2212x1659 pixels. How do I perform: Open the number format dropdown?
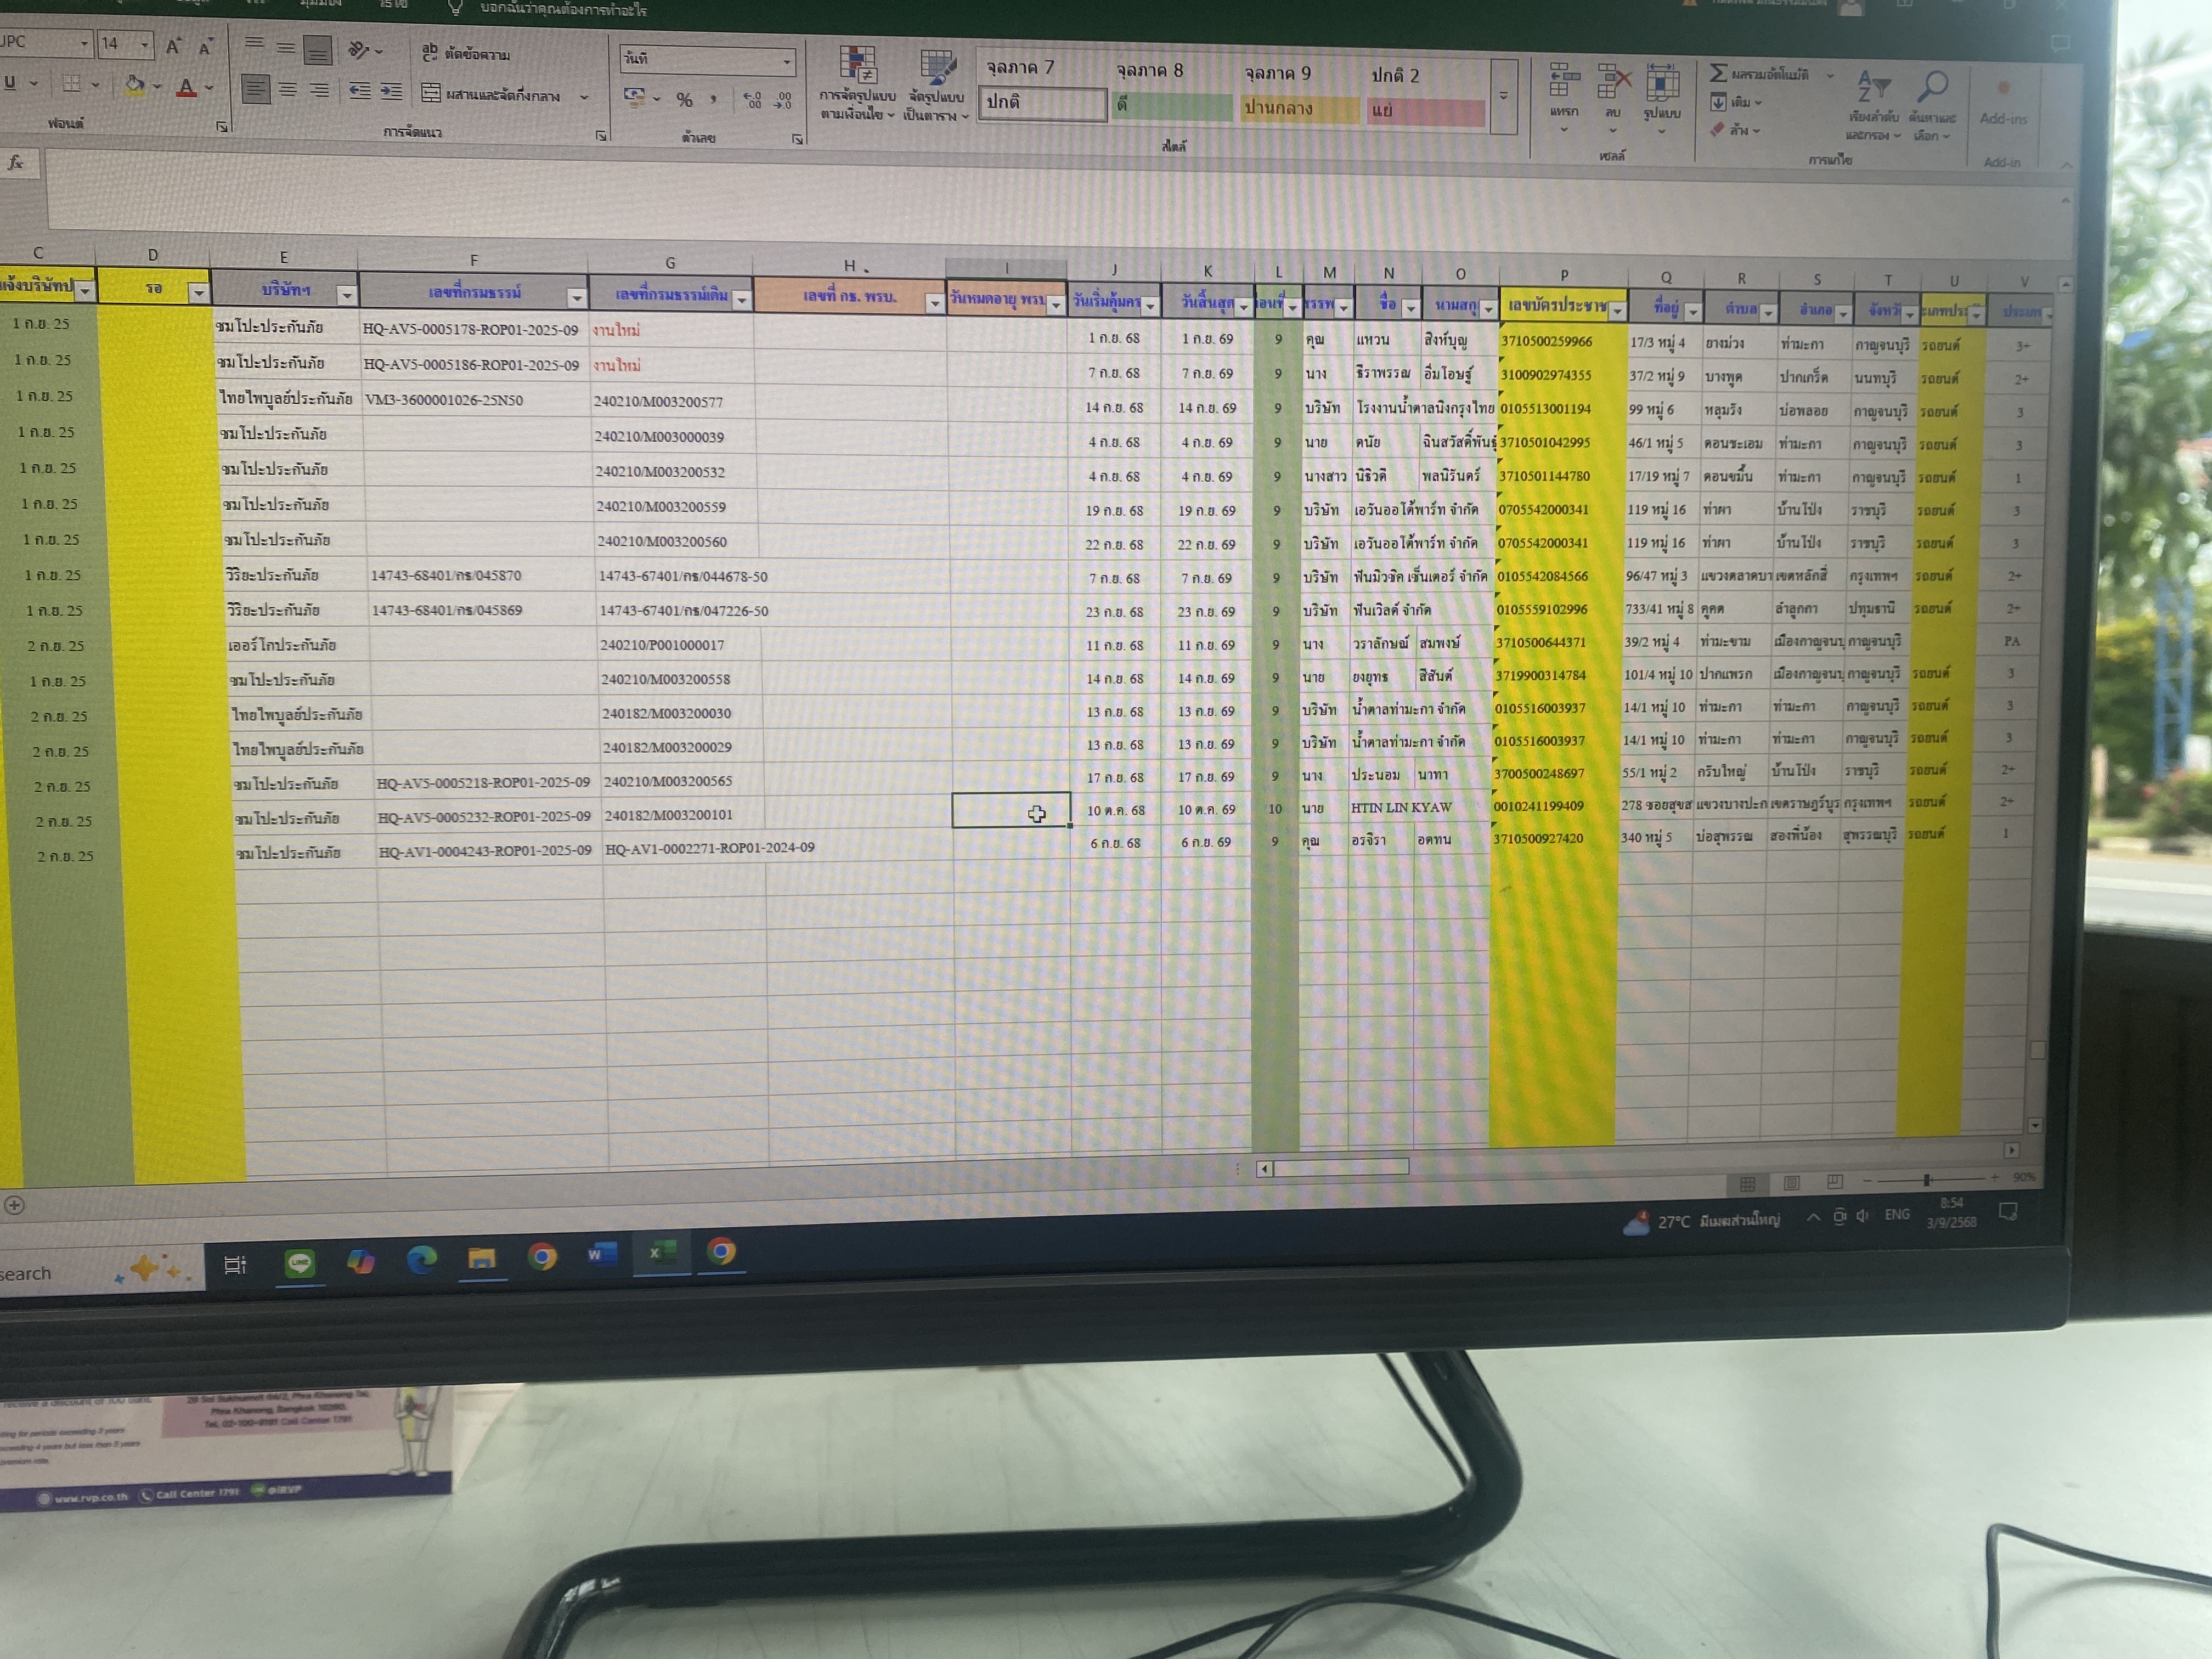click(x=787, y=62)
